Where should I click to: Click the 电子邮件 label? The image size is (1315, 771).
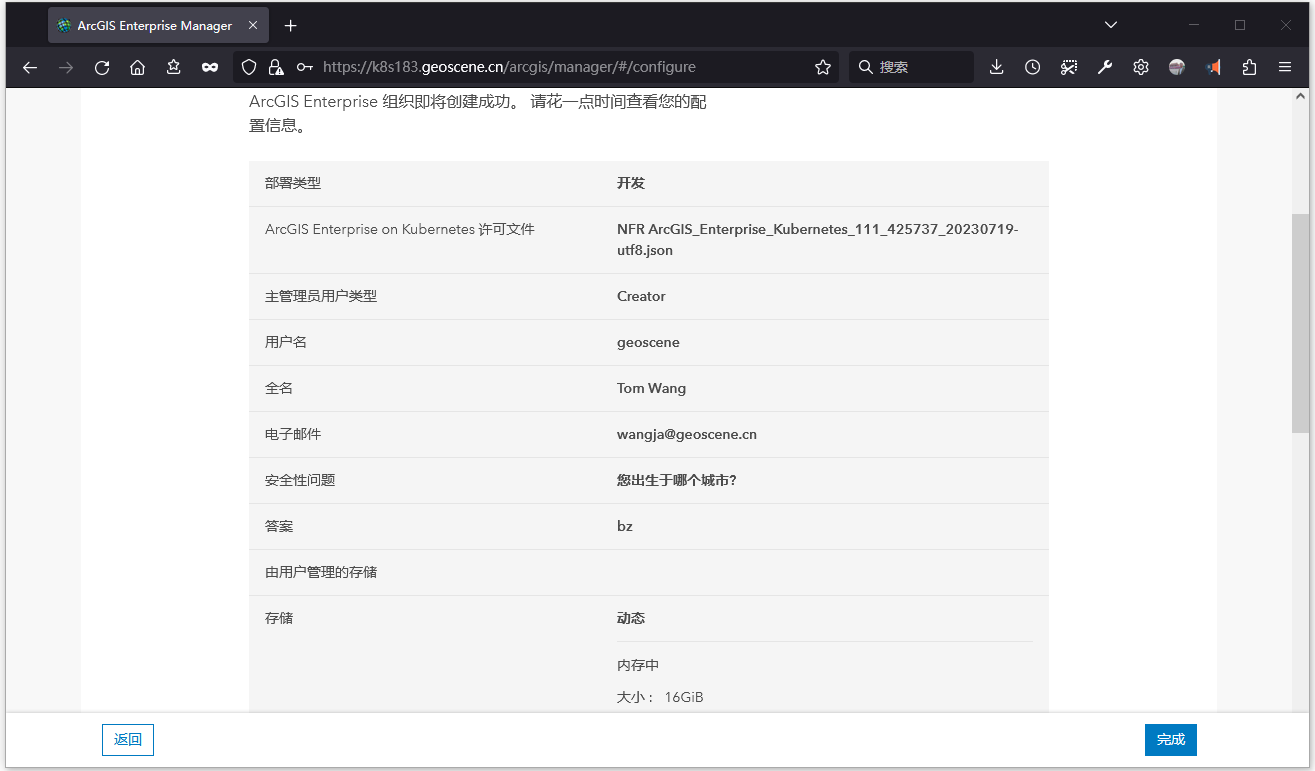pyautogui.click(x=293, y=434)
